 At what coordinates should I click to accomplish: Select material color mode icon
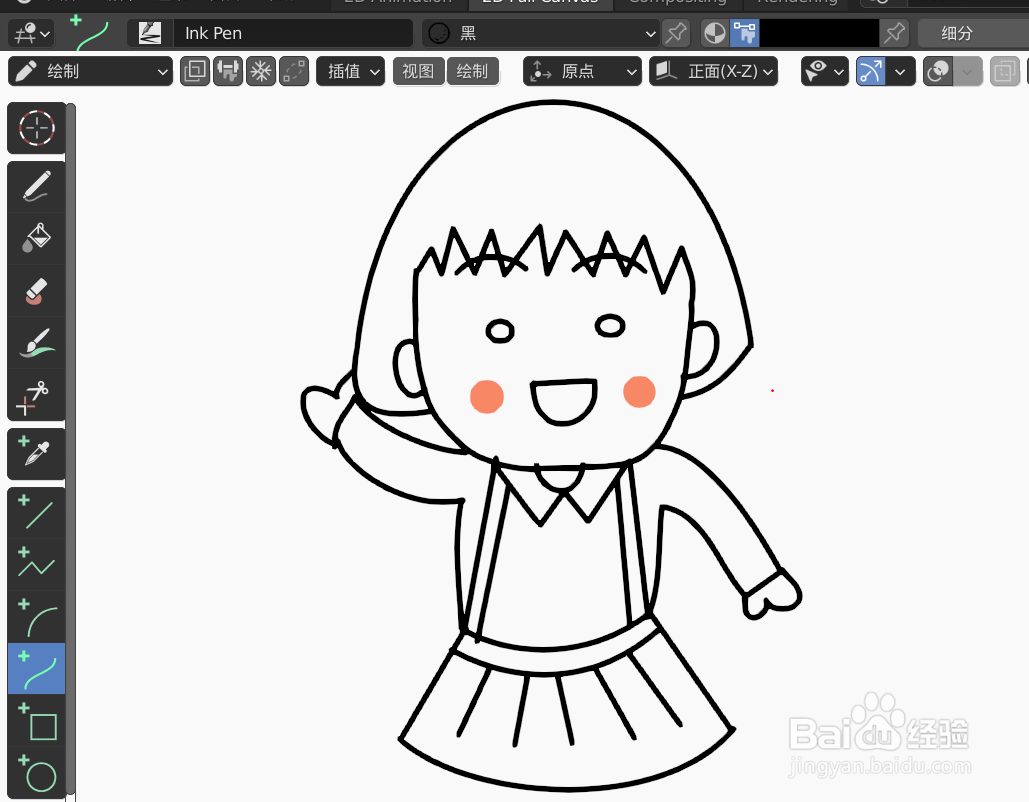(715, 33)
